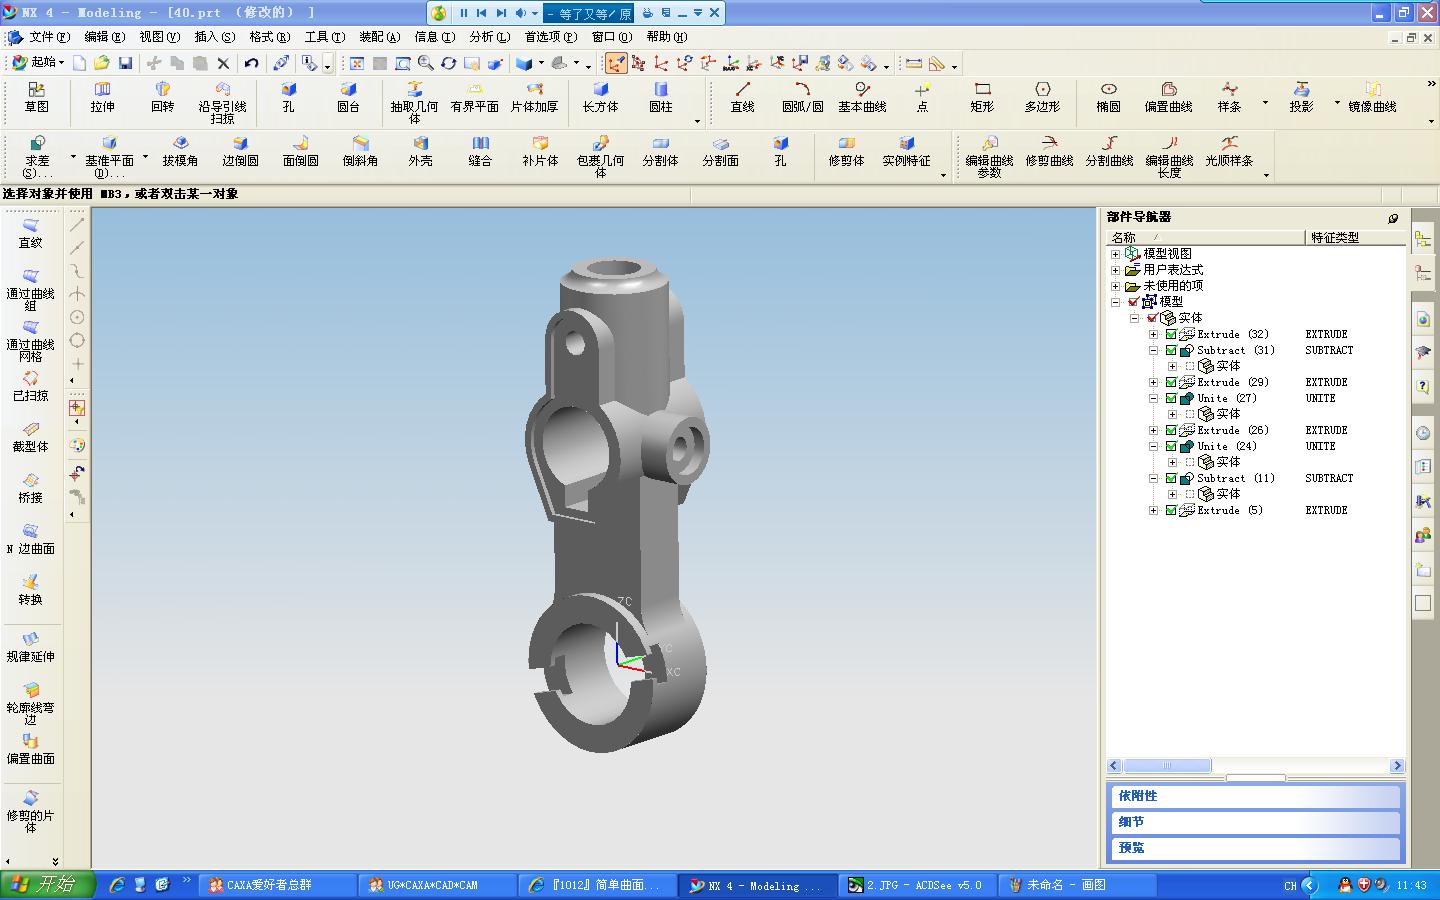Open the 插入 insert menu

coord(214,37)
